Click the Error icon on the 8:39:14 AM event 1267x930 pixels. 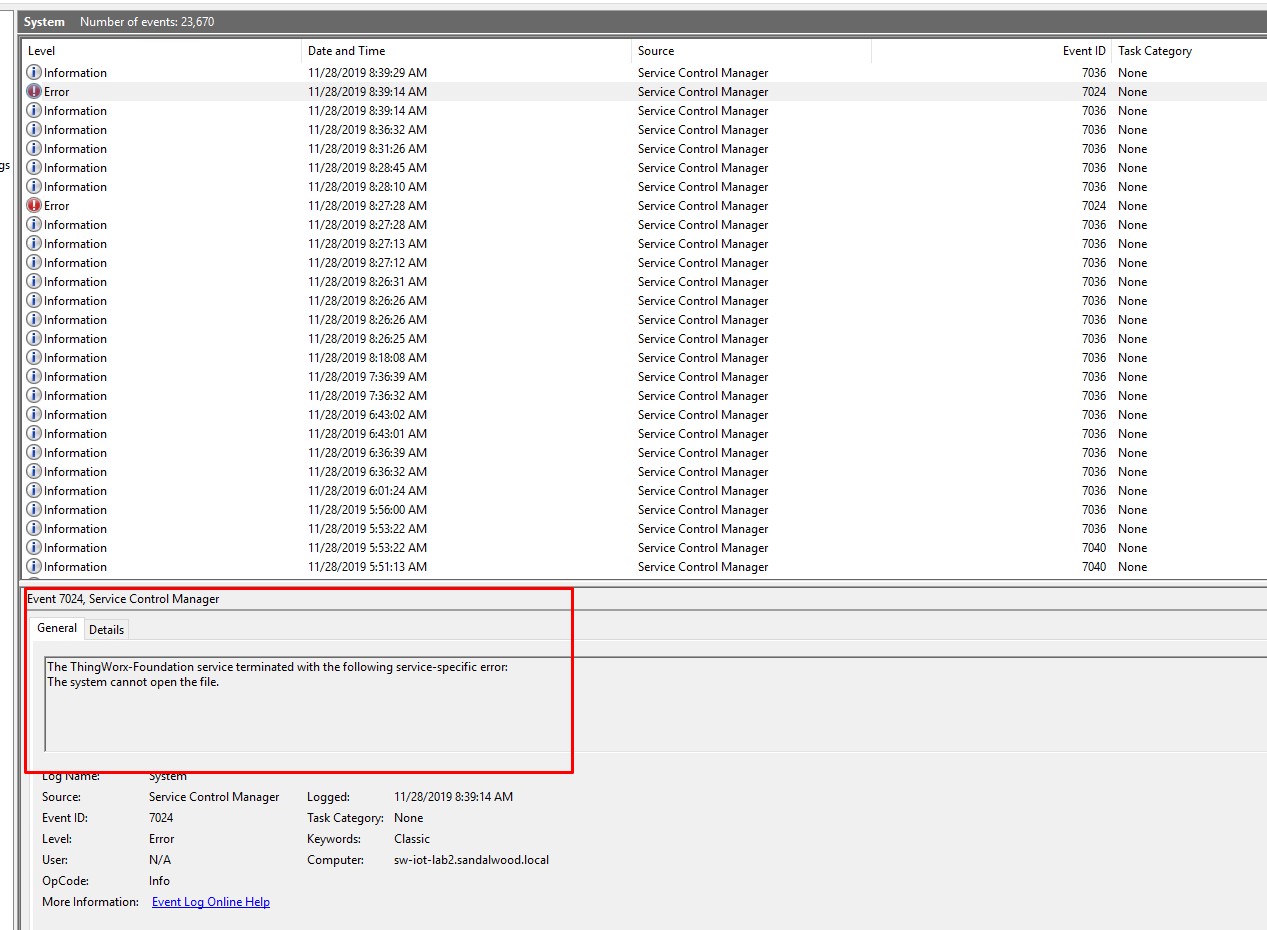(x=33, y=91)
